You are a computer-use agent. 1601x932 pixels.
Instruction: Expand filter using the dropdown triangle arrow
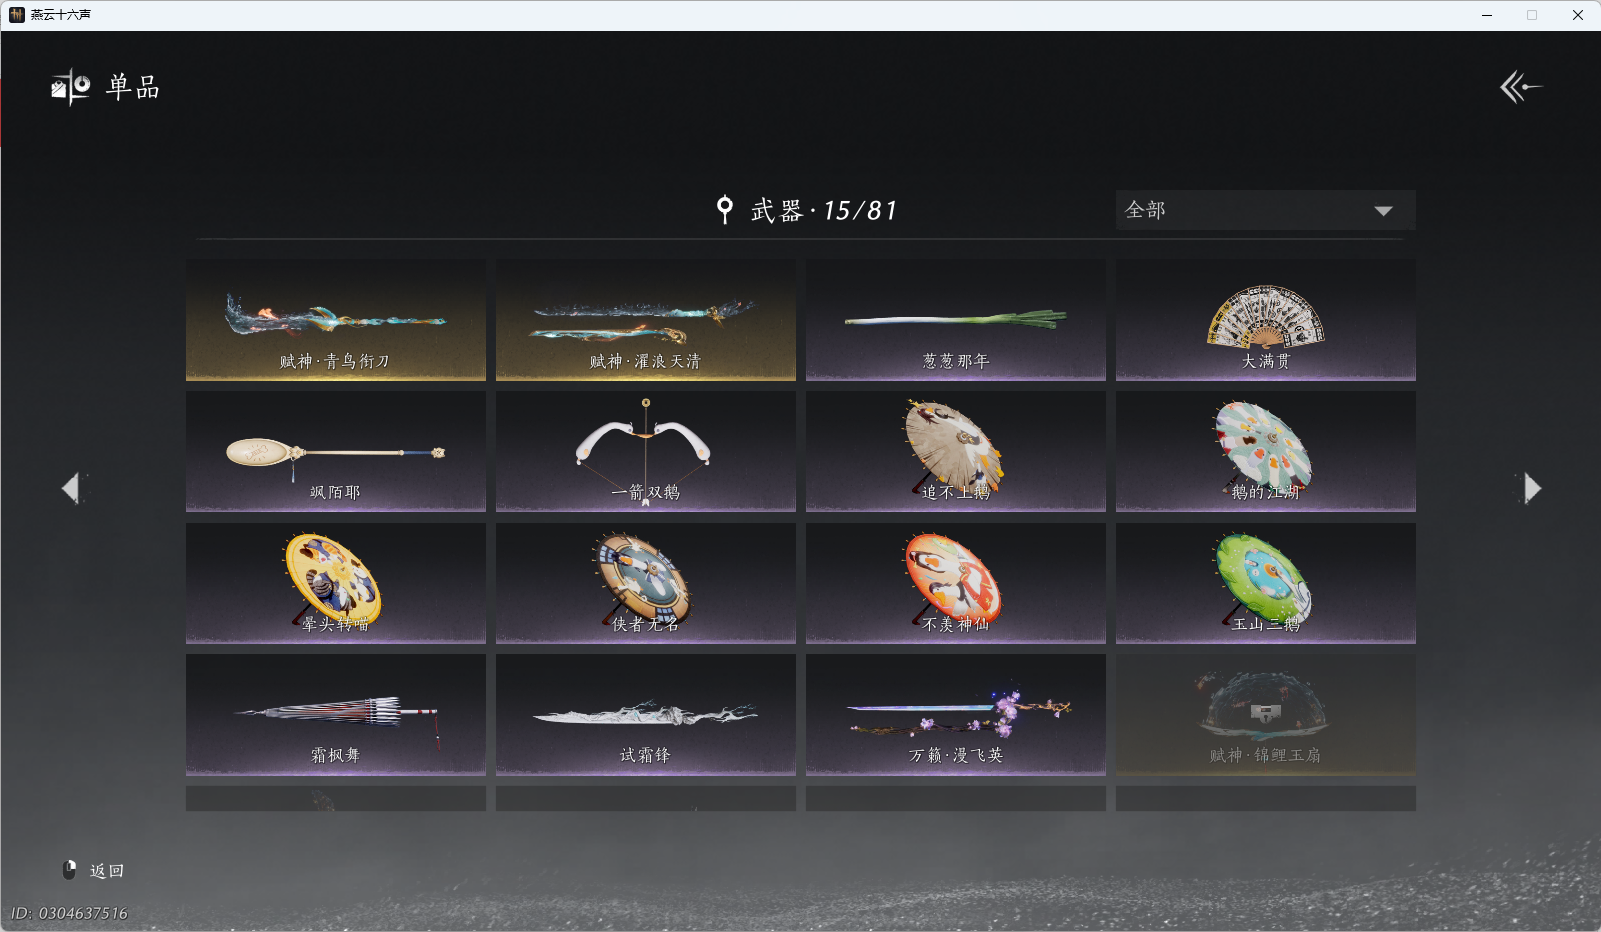pyautogui.click(x=1383, y=211)
